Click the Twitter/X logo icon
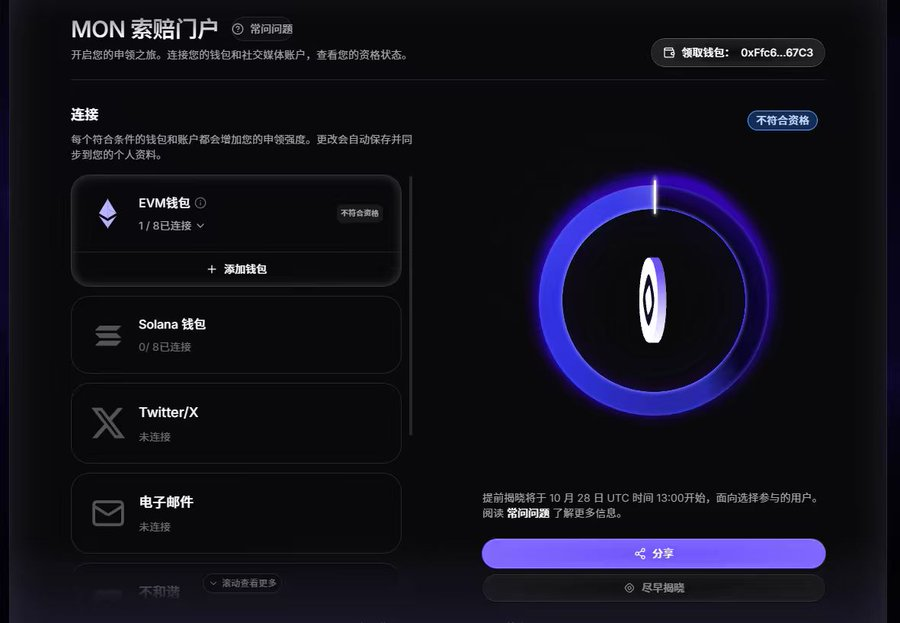The image size is (900, 623). click(x=108, y=423)
